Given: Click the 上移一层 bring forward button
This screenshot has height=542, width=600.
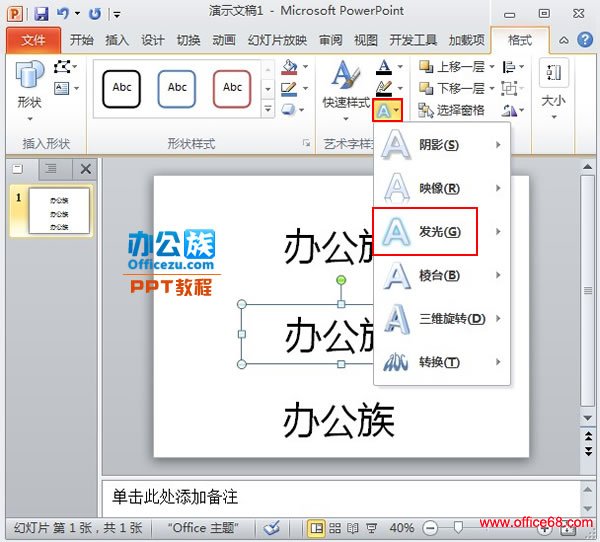Looking at the screenshot, I should point(452,67).
